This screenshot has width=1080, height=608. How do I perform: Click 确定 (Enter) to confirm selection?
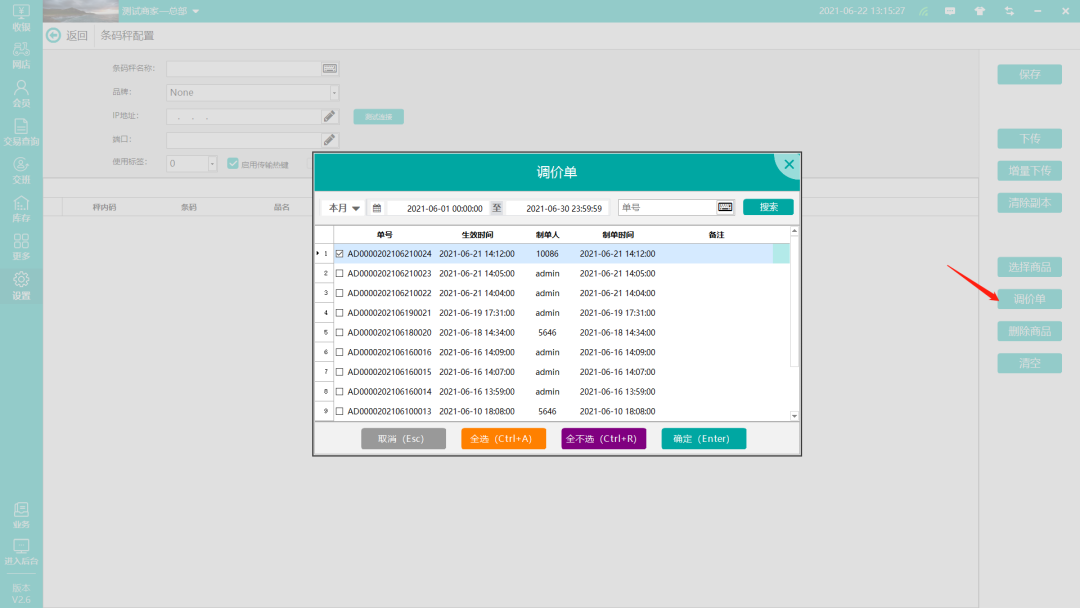[x=703, y=439]
